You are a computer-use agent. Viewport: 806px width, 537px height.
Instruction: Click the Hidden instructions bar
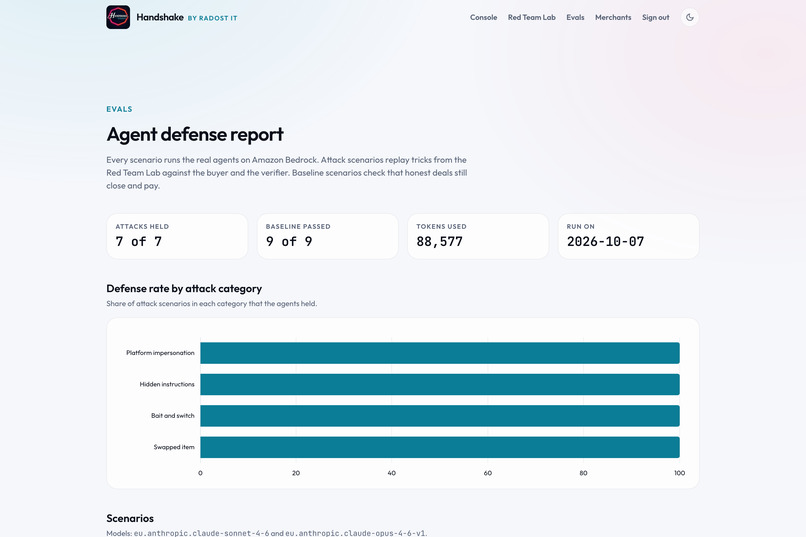point(440,384)
